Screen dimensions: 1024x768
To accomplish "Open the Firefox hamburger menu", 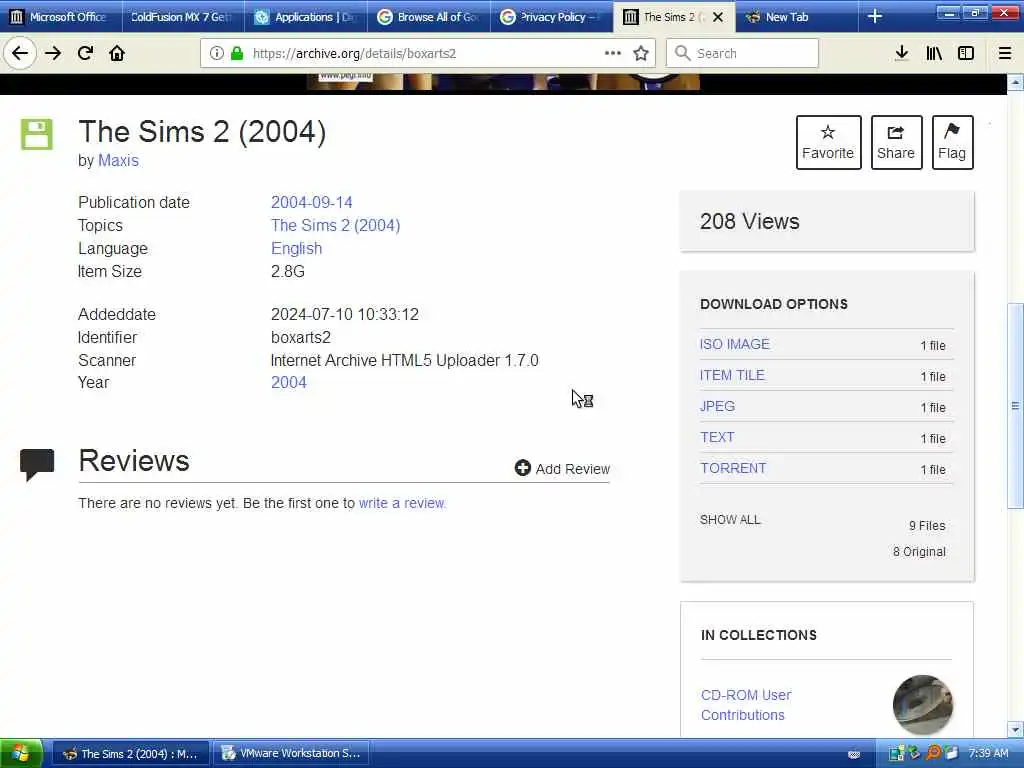I will 1005,54.
